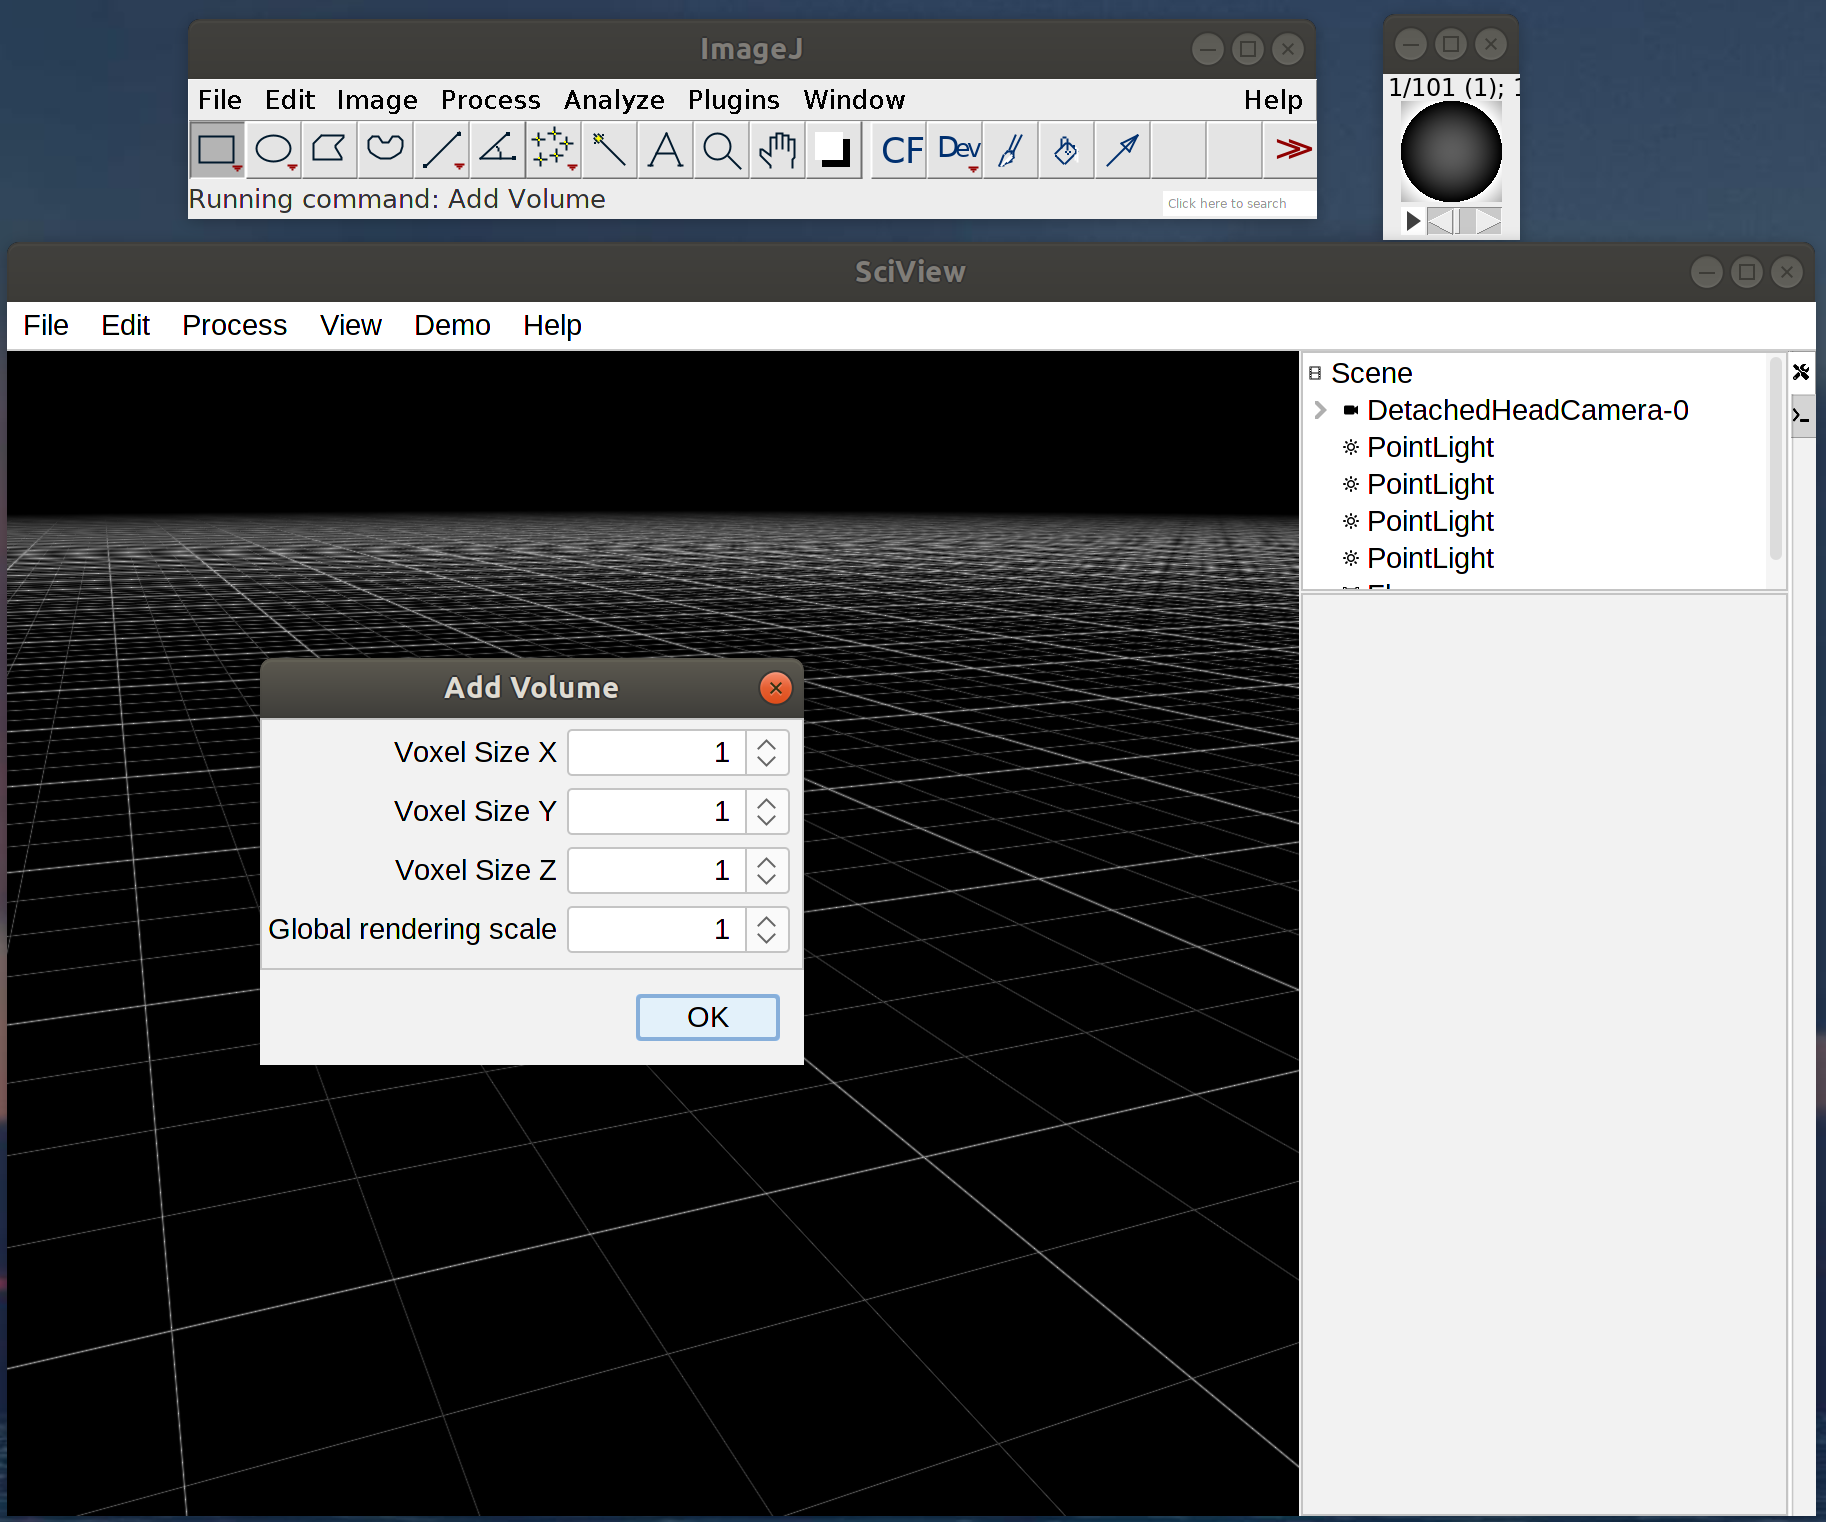Click the Voxel Size Z input field
1826x1522 pixels.
657,870
